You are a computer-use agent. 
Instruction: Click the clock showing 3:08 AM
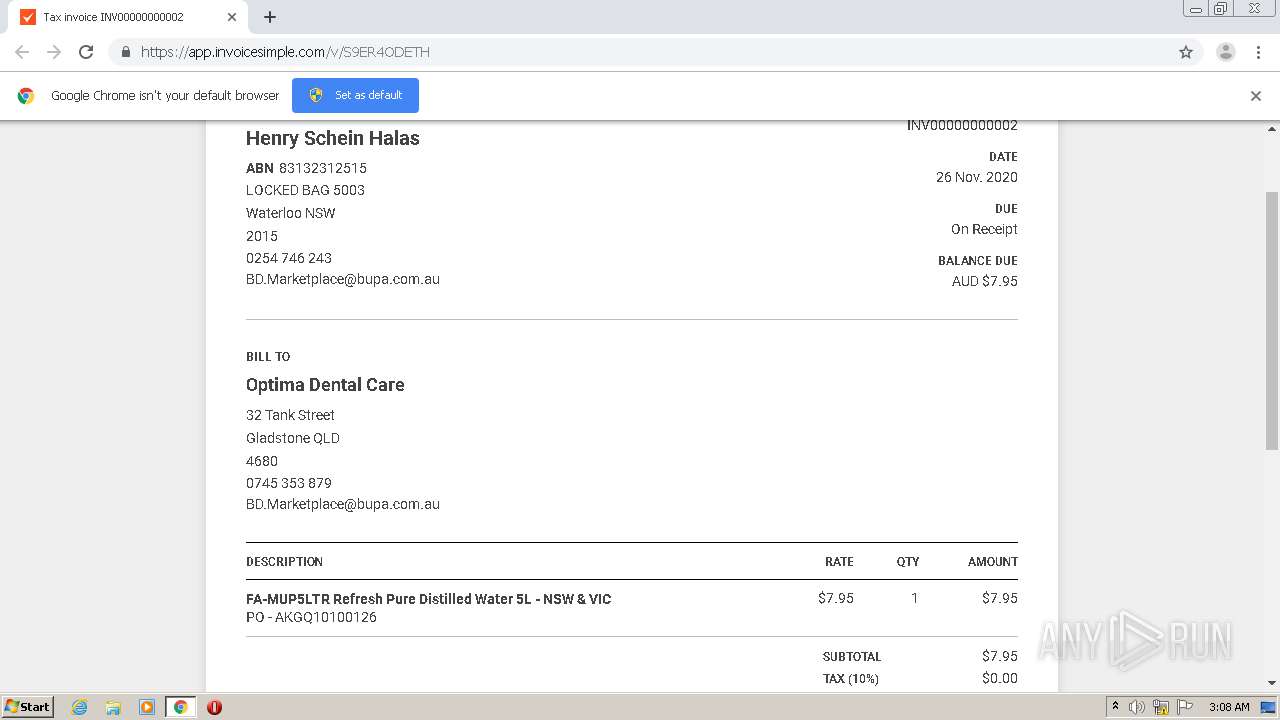[x=1229, y=707]
